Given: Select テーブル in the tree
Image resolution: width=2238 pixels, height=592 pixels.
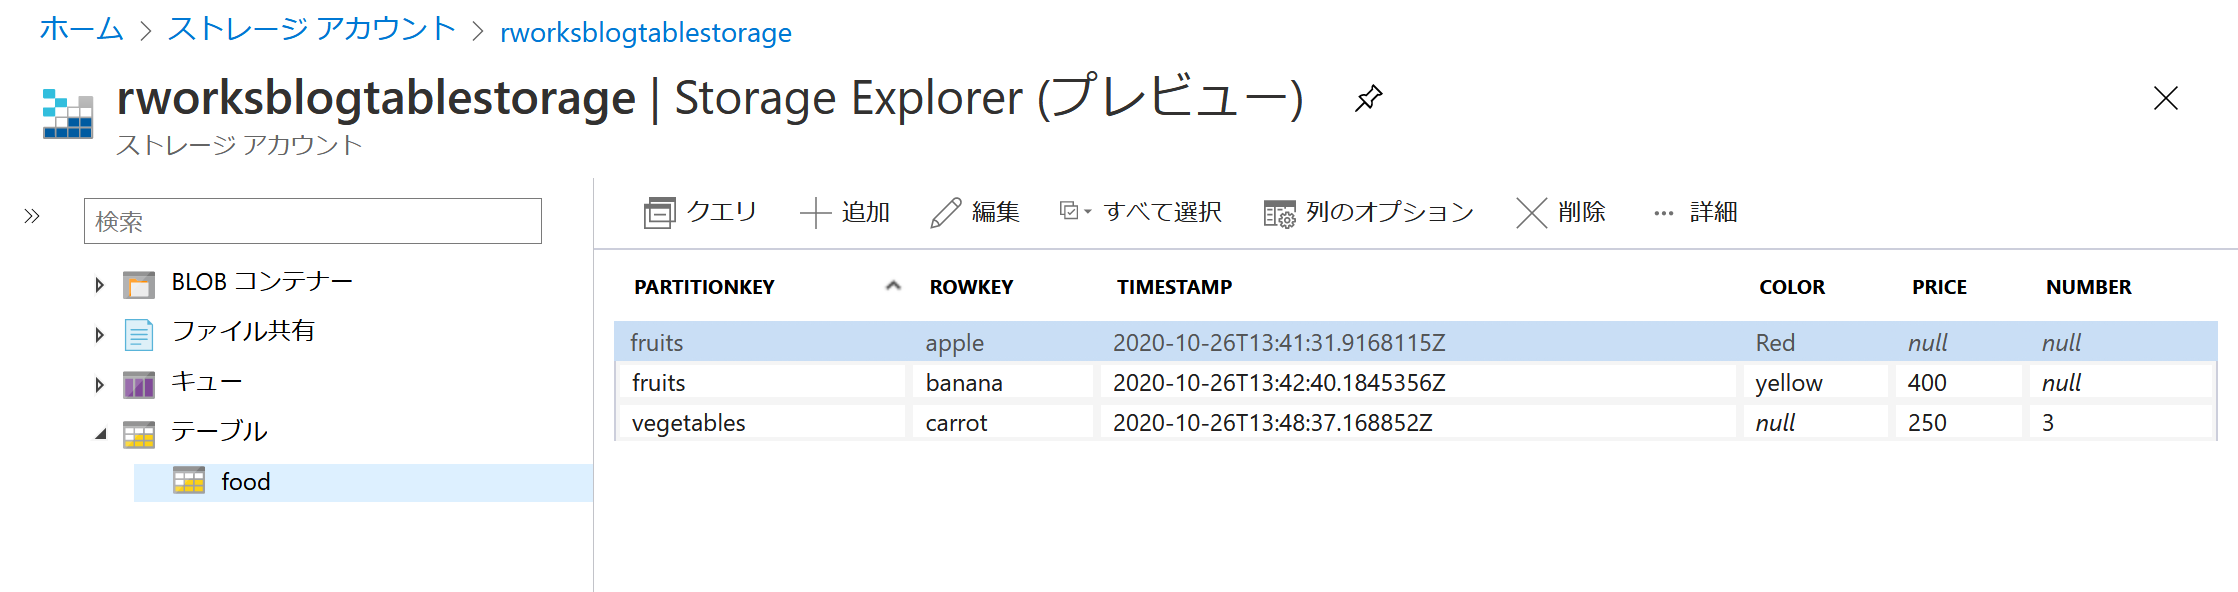Looking at the screenshot, I should (219, 431).
